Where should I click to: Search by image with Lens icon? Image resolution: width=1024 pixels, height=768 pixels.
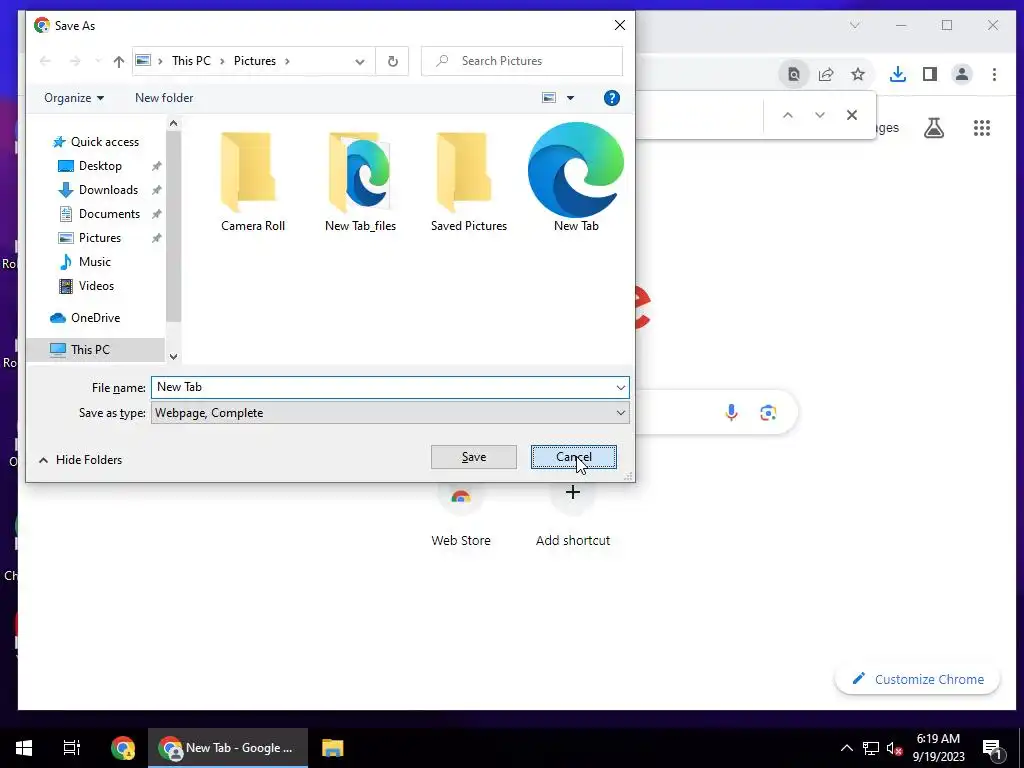point(768,413)
